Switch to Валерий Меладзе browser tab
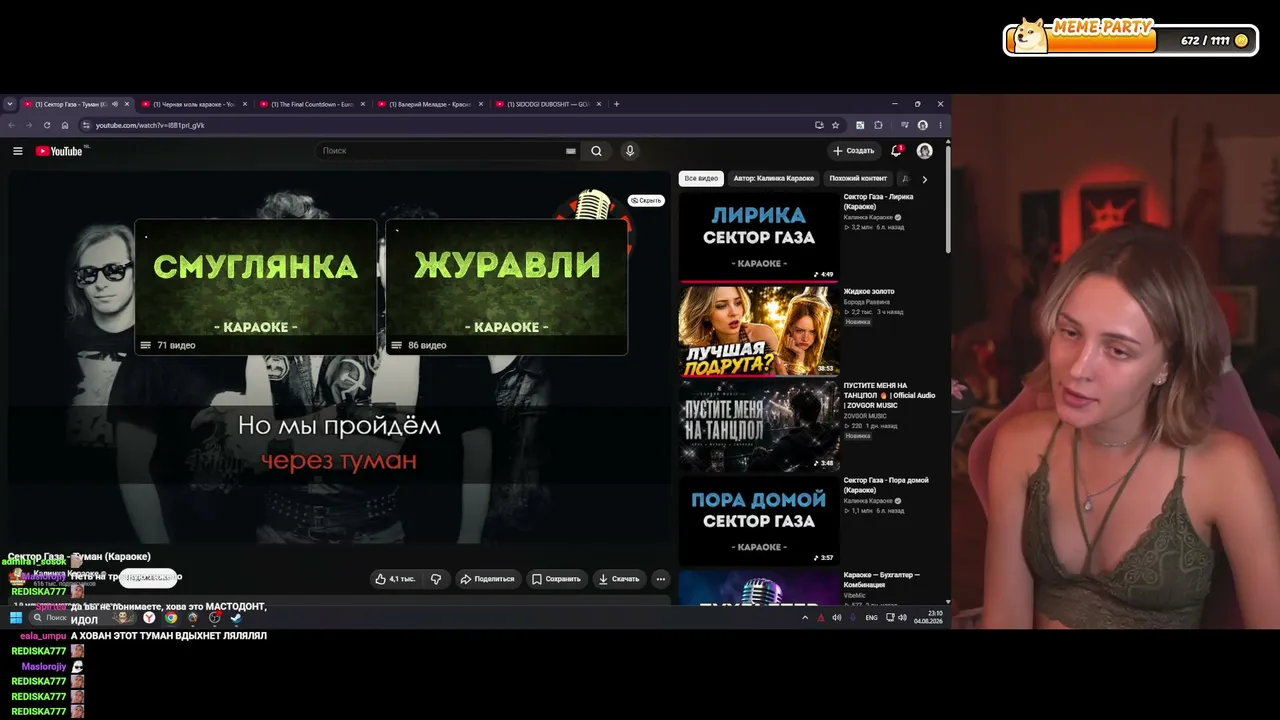Image resolution: width=1280 pixels, height=720 pixels. [x=431, y=104]
